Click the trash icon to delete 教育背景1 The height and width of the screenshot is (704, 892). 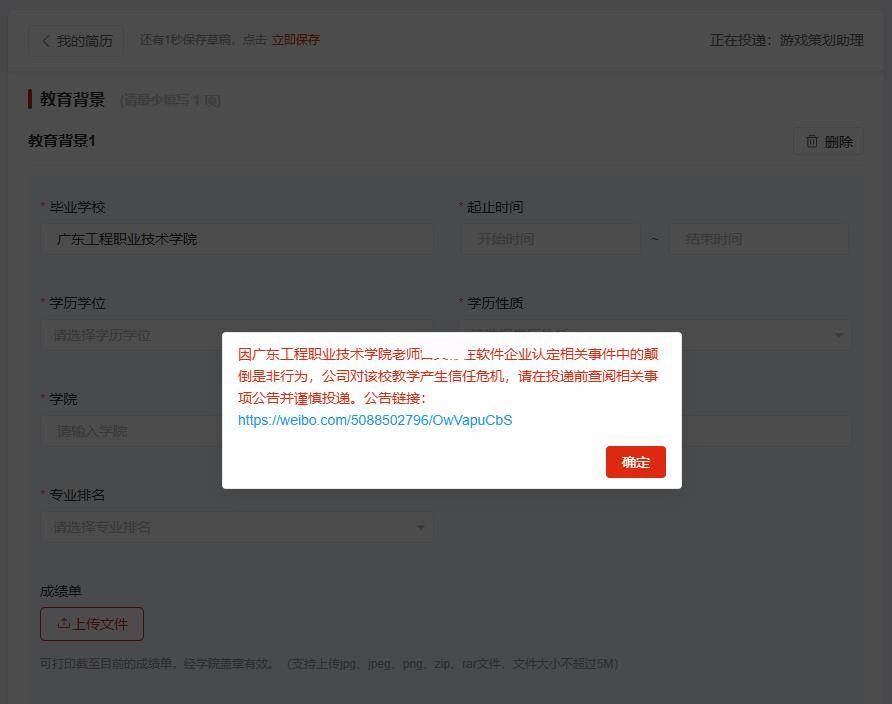tap(813, 141)
